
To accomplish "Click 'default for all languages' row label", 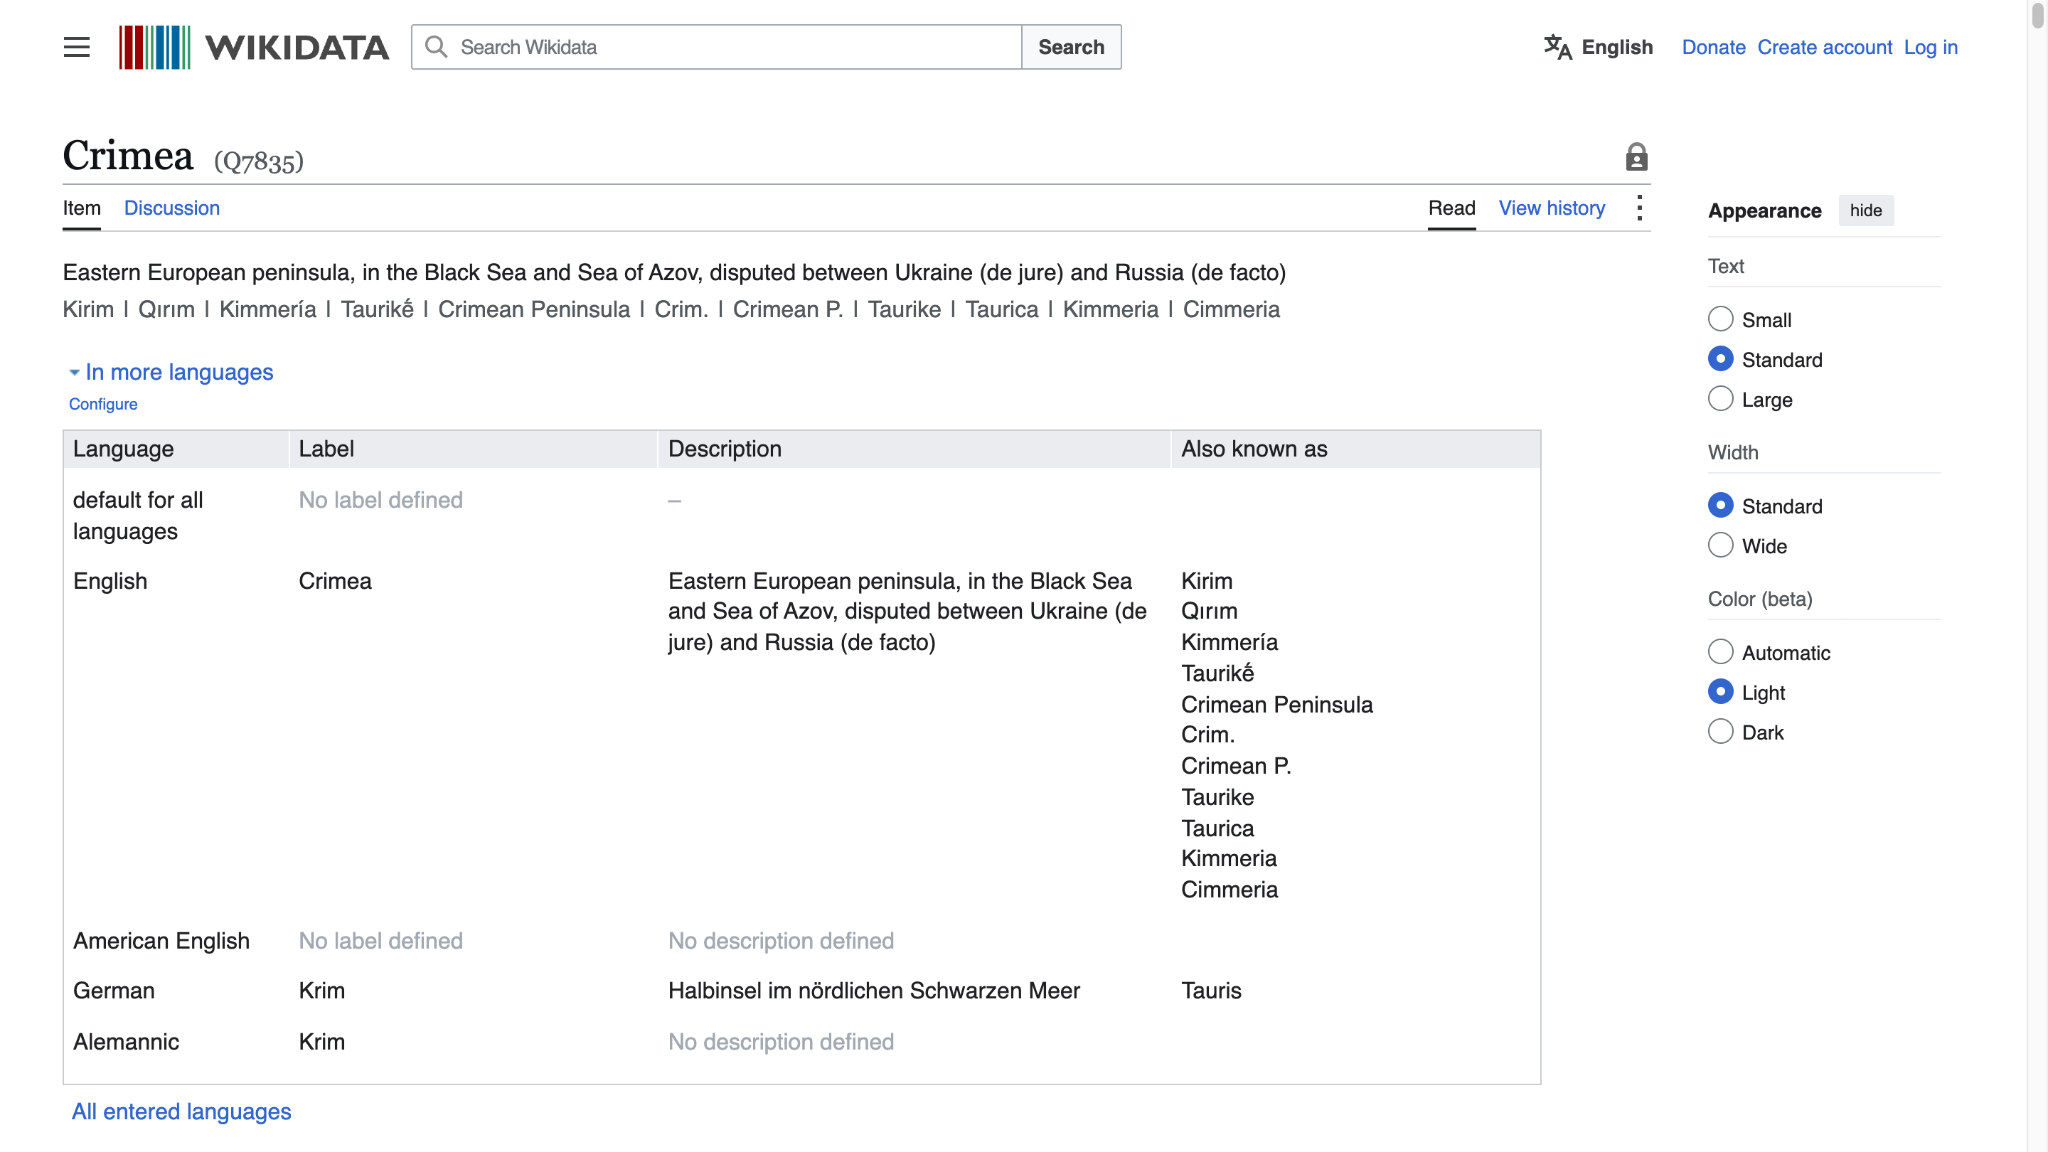I will (x=138, y=516).
